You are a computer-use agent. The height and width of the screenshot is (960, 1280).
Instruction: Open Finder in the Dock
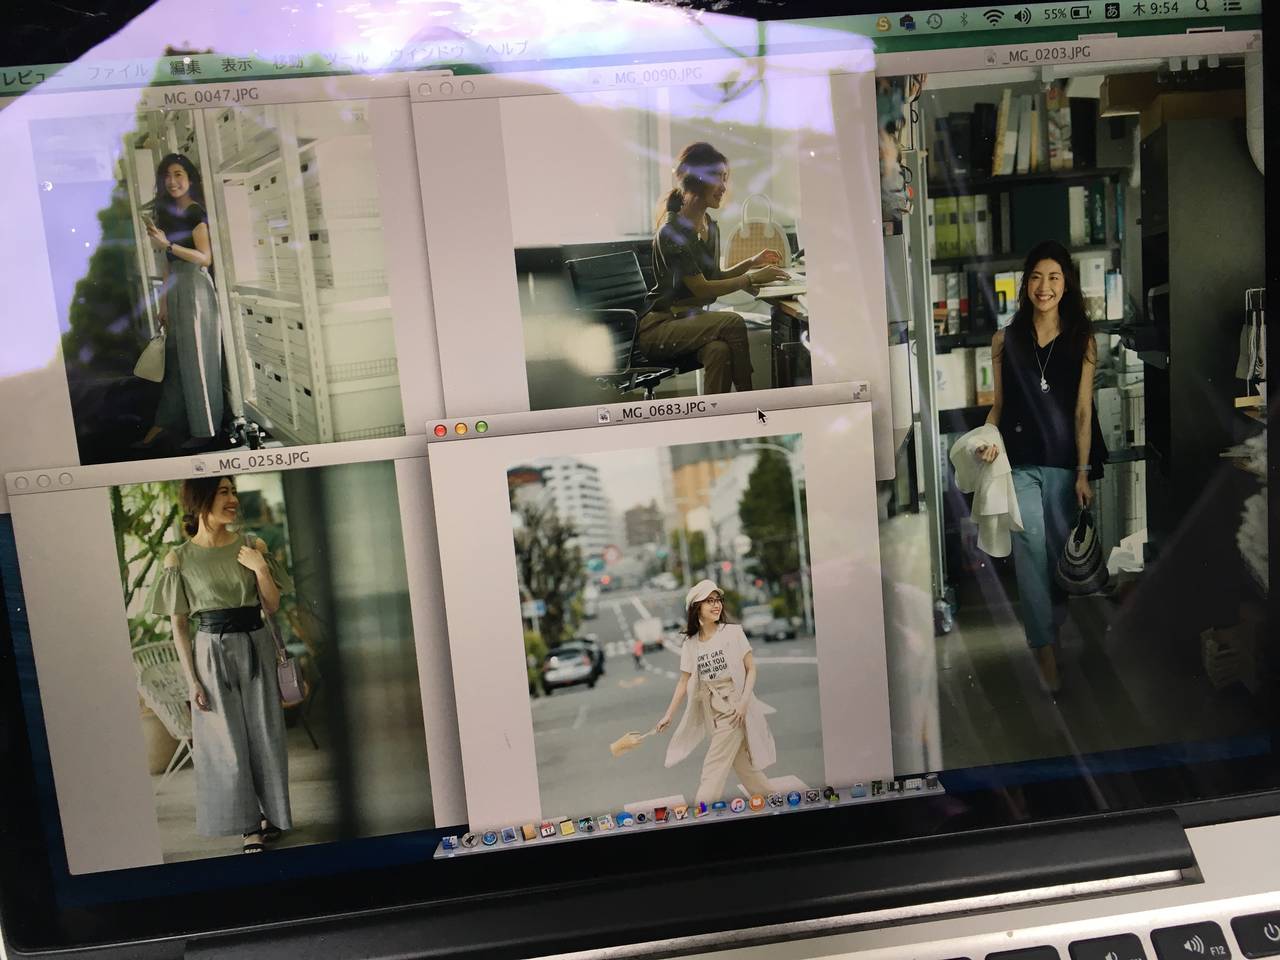tap(450, 842)
